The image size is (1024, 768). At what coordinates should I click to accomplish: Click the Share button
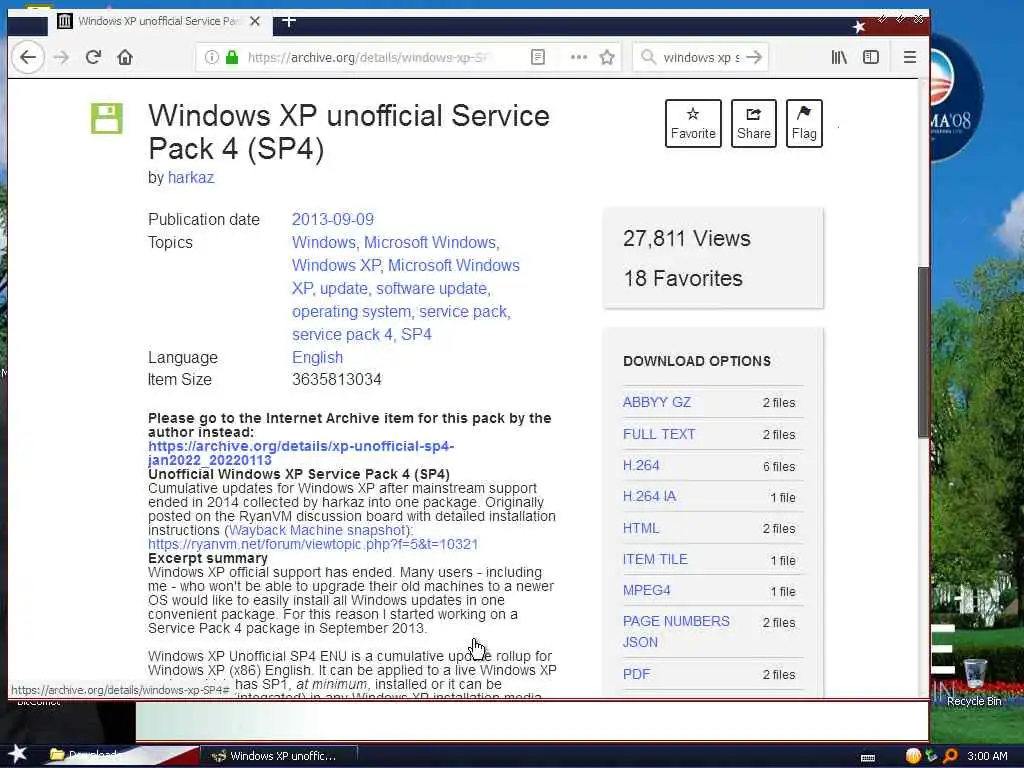click(754, 123)
